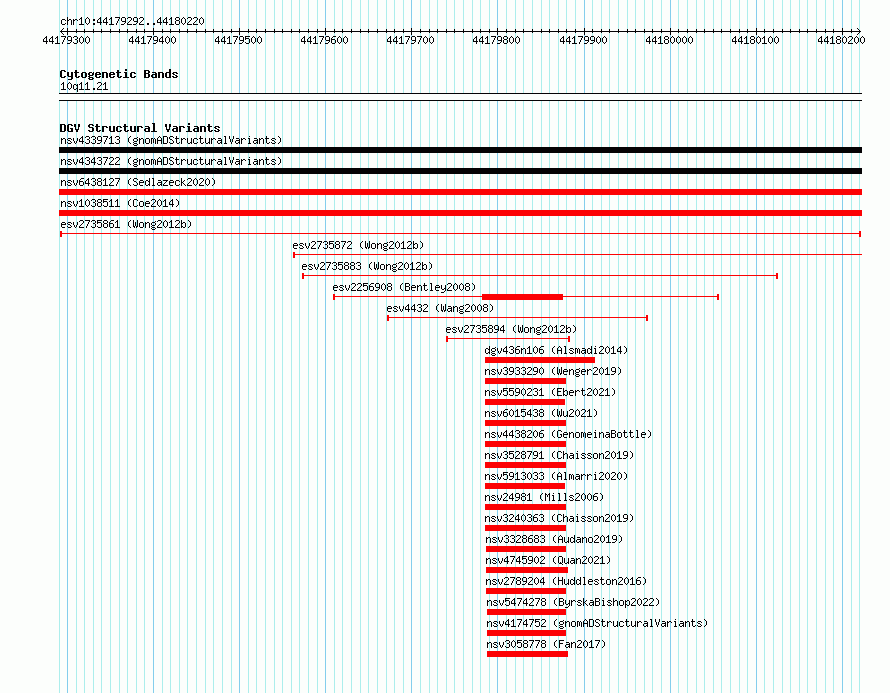890x693 pixels.
Task: Click the 44180200 ruler position
Action: click(841, 40)
